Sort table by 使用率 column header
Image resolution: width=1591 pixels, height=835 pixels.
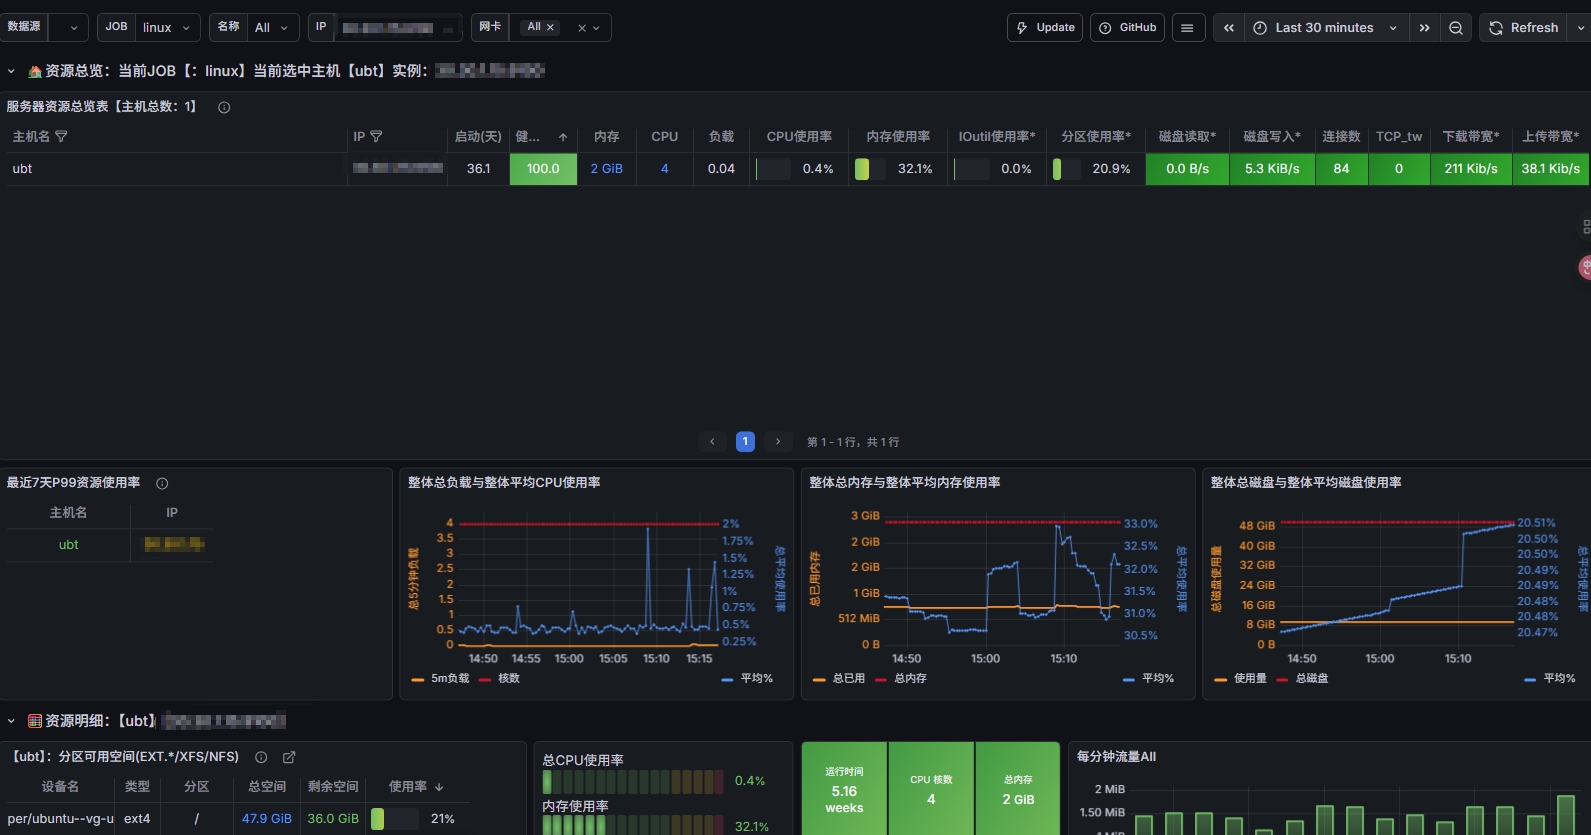416,787
